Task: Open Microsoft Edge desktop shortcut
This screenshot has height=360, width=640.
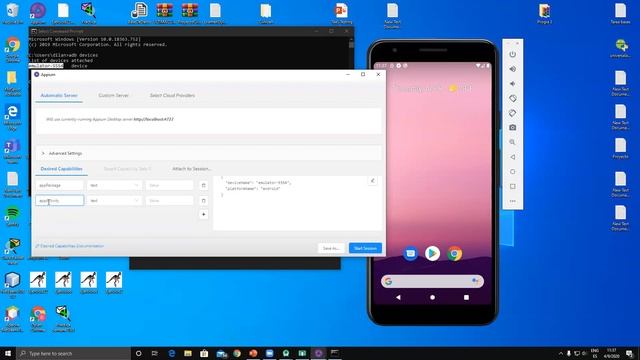Action: (13, 117)
